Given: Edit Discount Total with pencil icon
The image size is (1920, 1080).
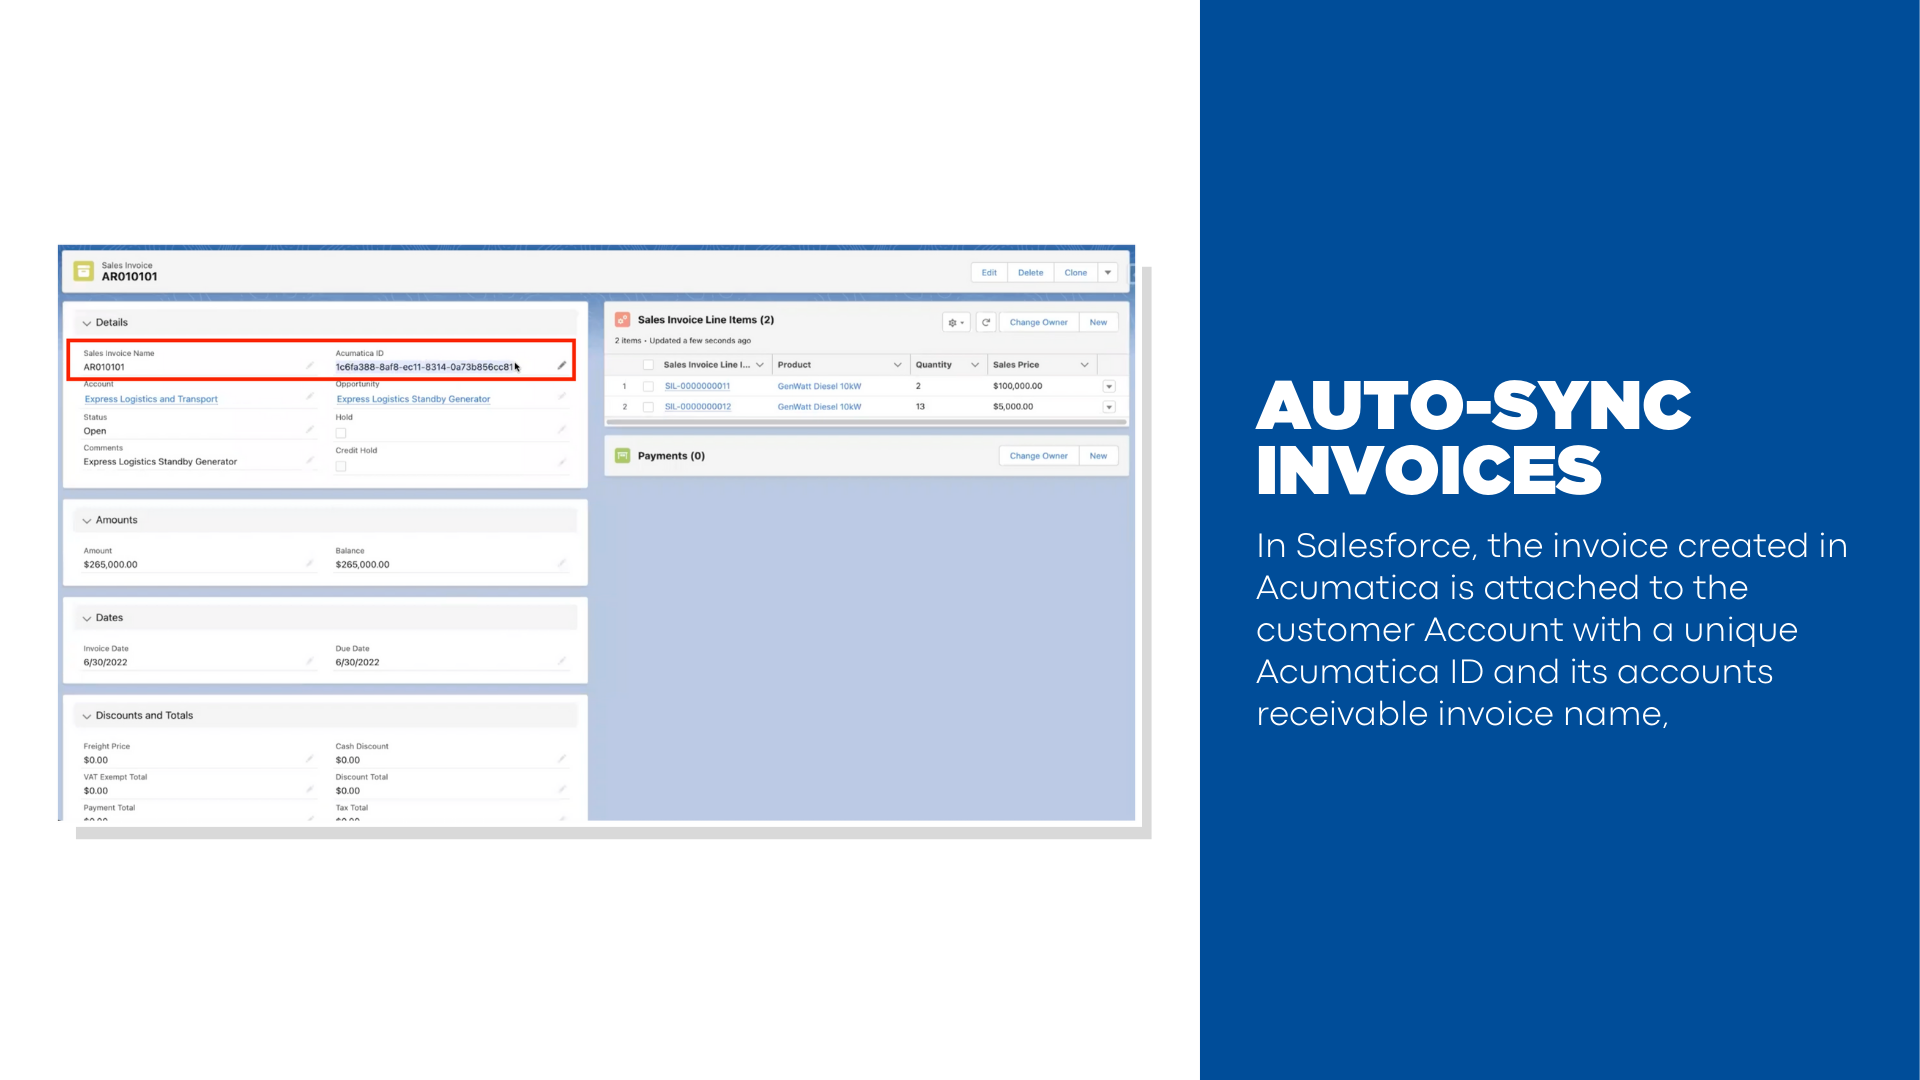Looking at the screenshot, I should [562, 790].
